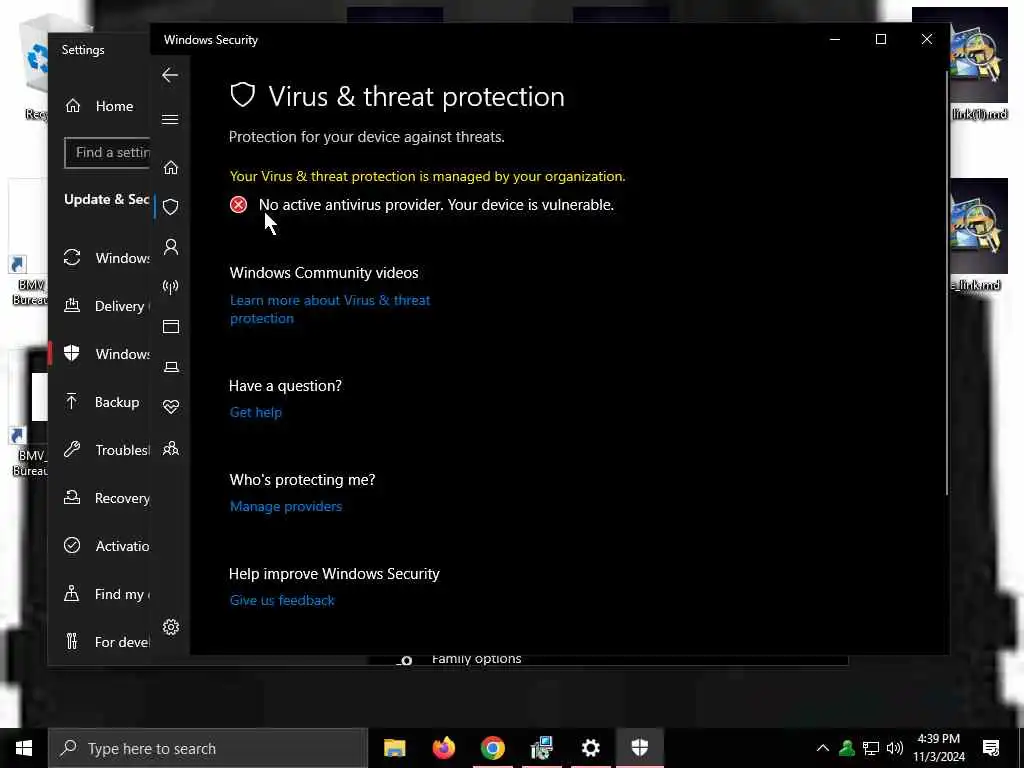Select the link(1).md desktop file
This screenshot has height=768, width=1024.
(x=979, y=64)
